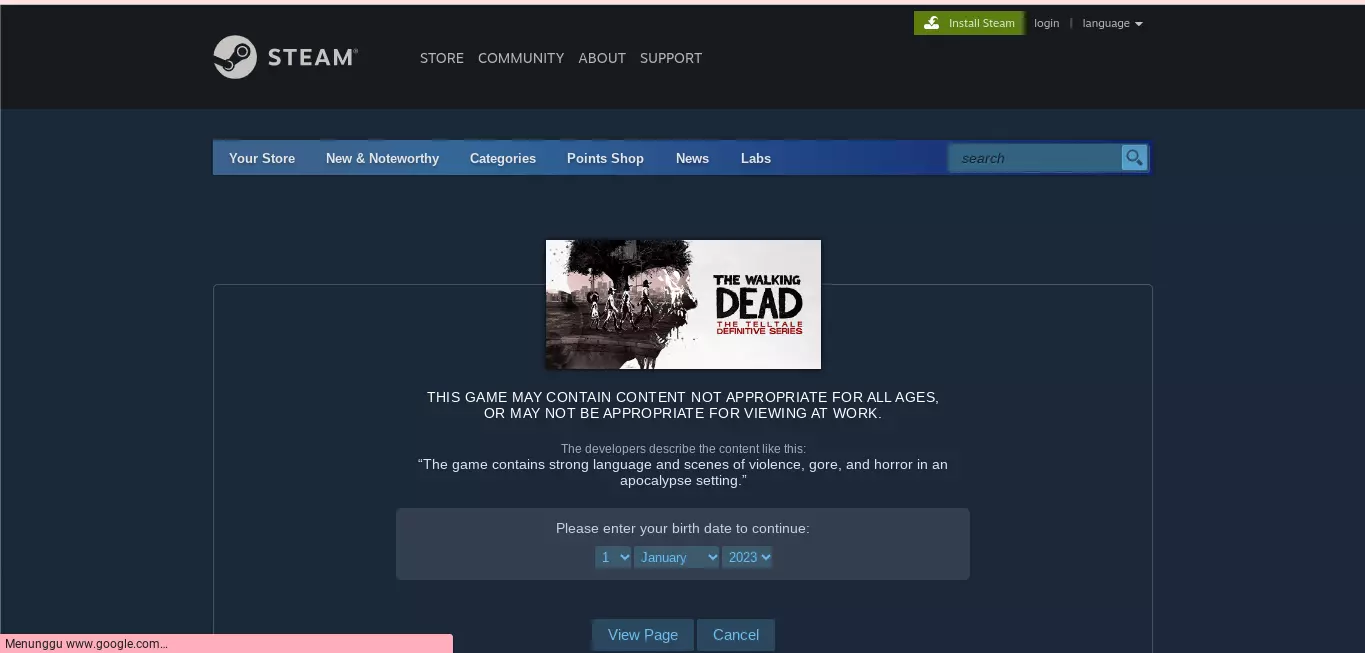Open the SUPPORT page
The height and width of the screenshot is (653, 1365).
coord(670,58)
